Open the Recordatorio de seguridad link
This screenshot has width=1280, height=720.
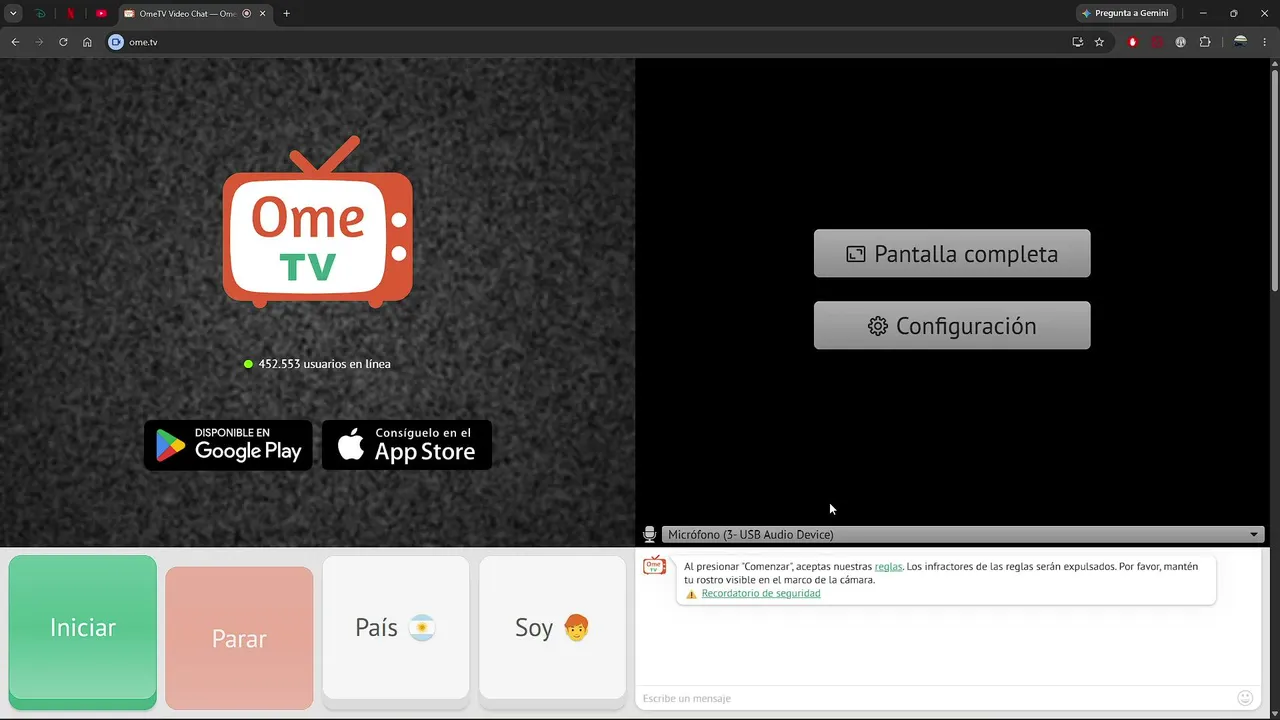[761, 594]
